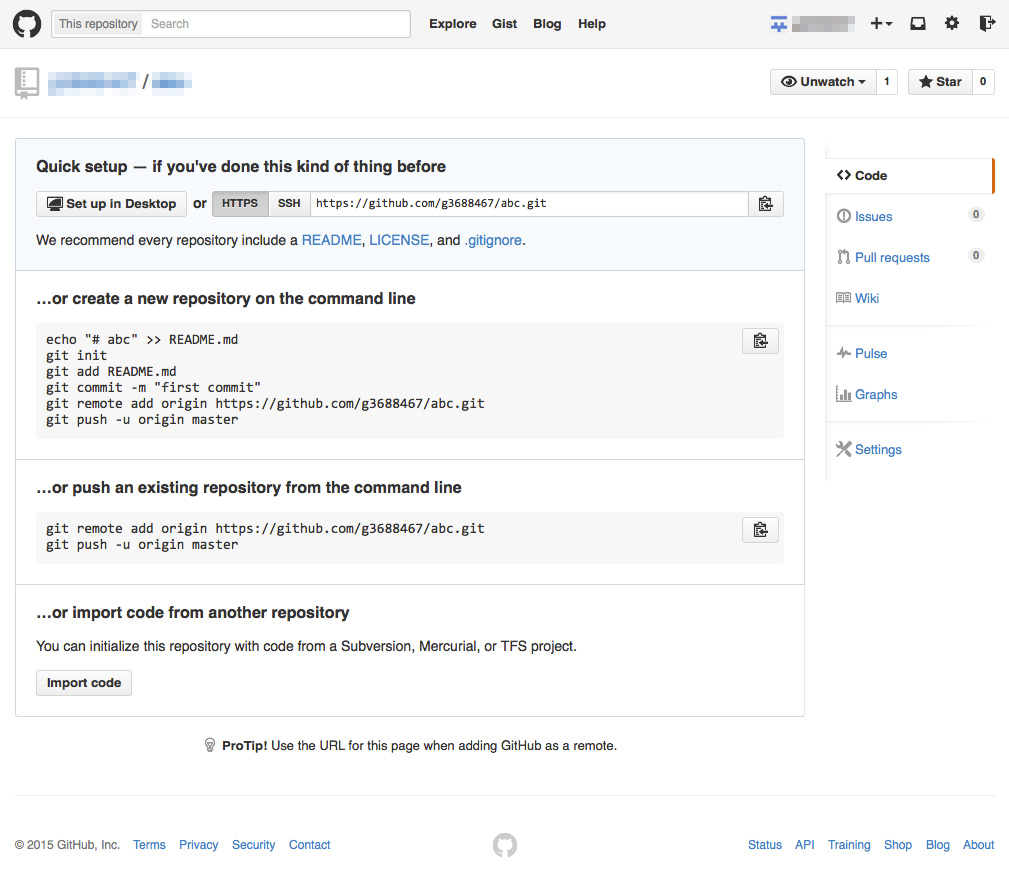1009x894 pixels.
Task: Open the README link
Action: (x=331, y=240)
